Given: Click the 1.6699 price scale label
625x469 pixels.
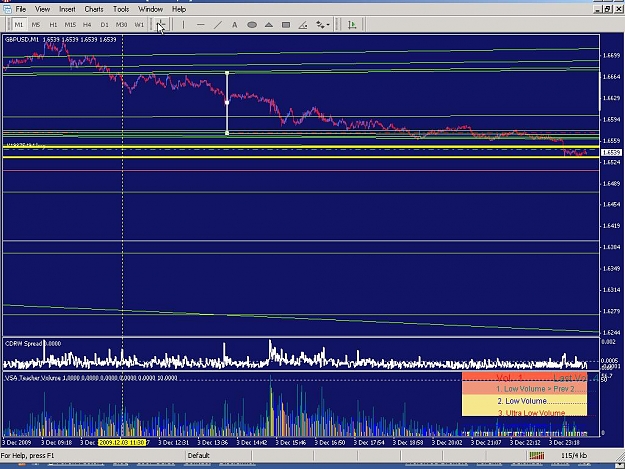Looking at the screenshot, I should (612, 55).
